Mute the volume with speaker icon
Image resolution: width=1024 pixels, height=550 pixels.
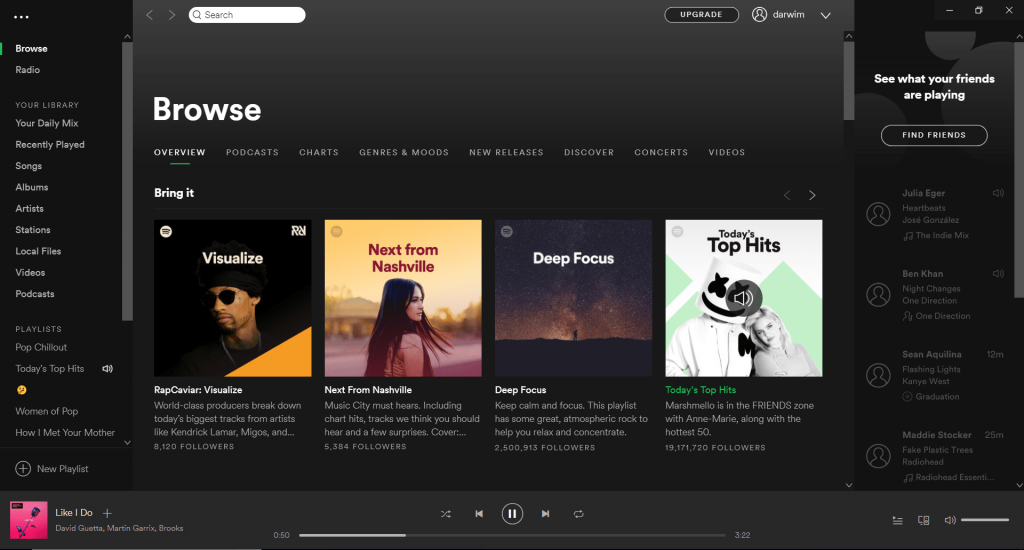coord(949,520)
